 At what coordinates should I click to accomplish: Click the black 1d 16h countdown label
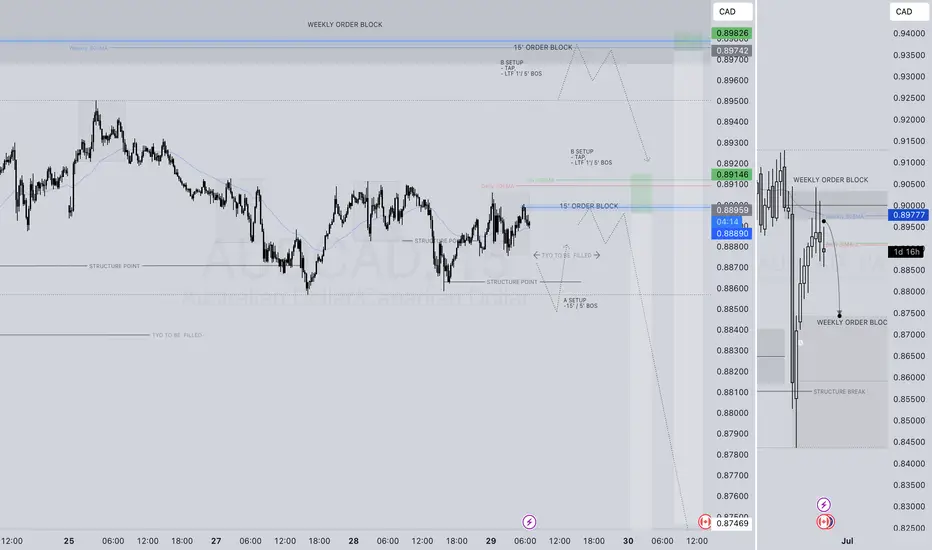(906, 252)
